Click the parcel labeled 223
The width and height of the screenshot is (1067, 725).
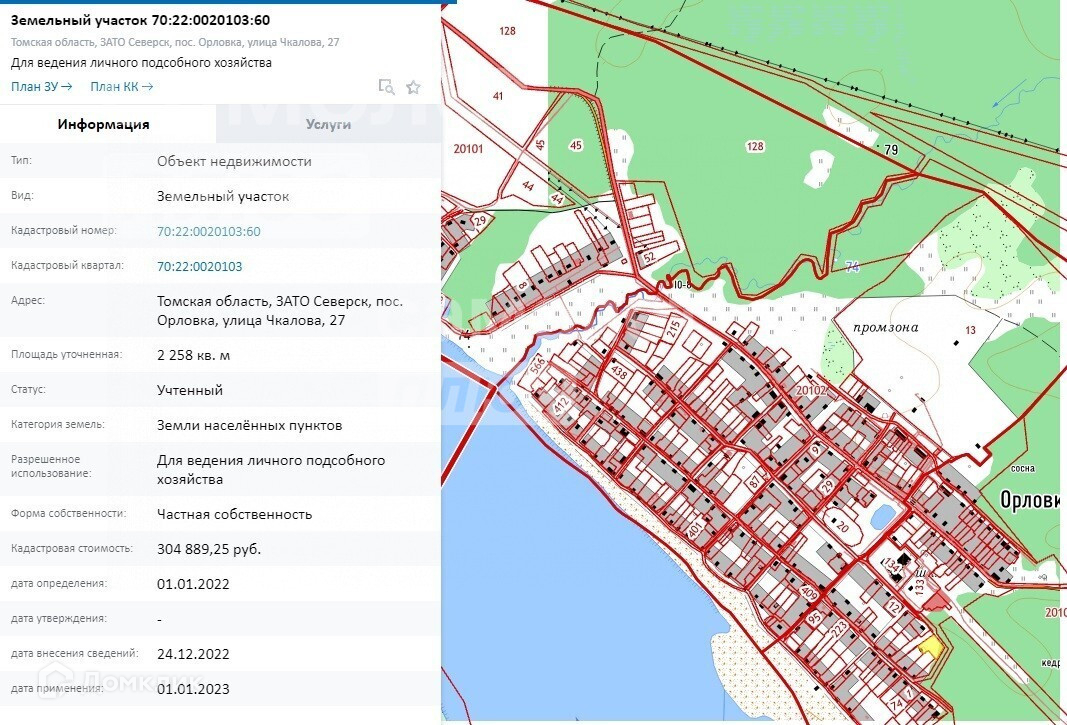(x=840, y=628)
